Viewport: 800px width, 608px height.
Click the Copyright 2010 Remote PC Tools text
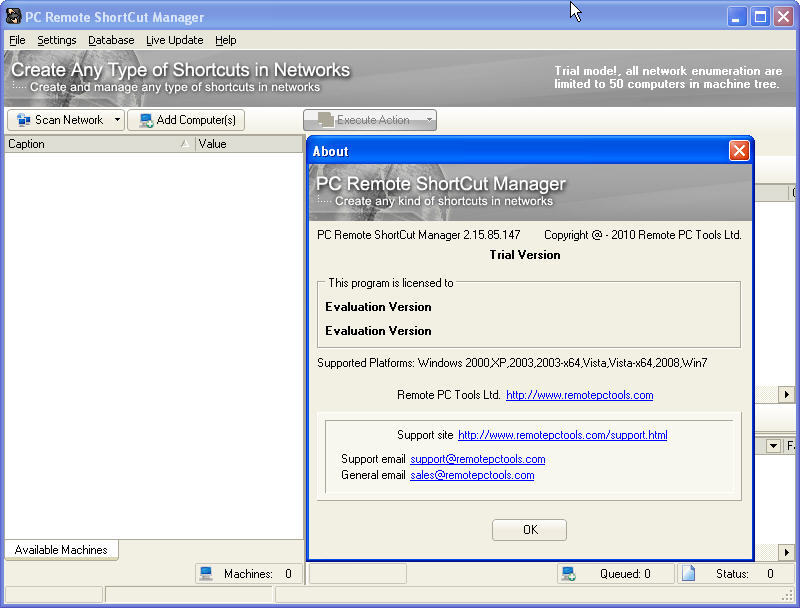(642, 235)
